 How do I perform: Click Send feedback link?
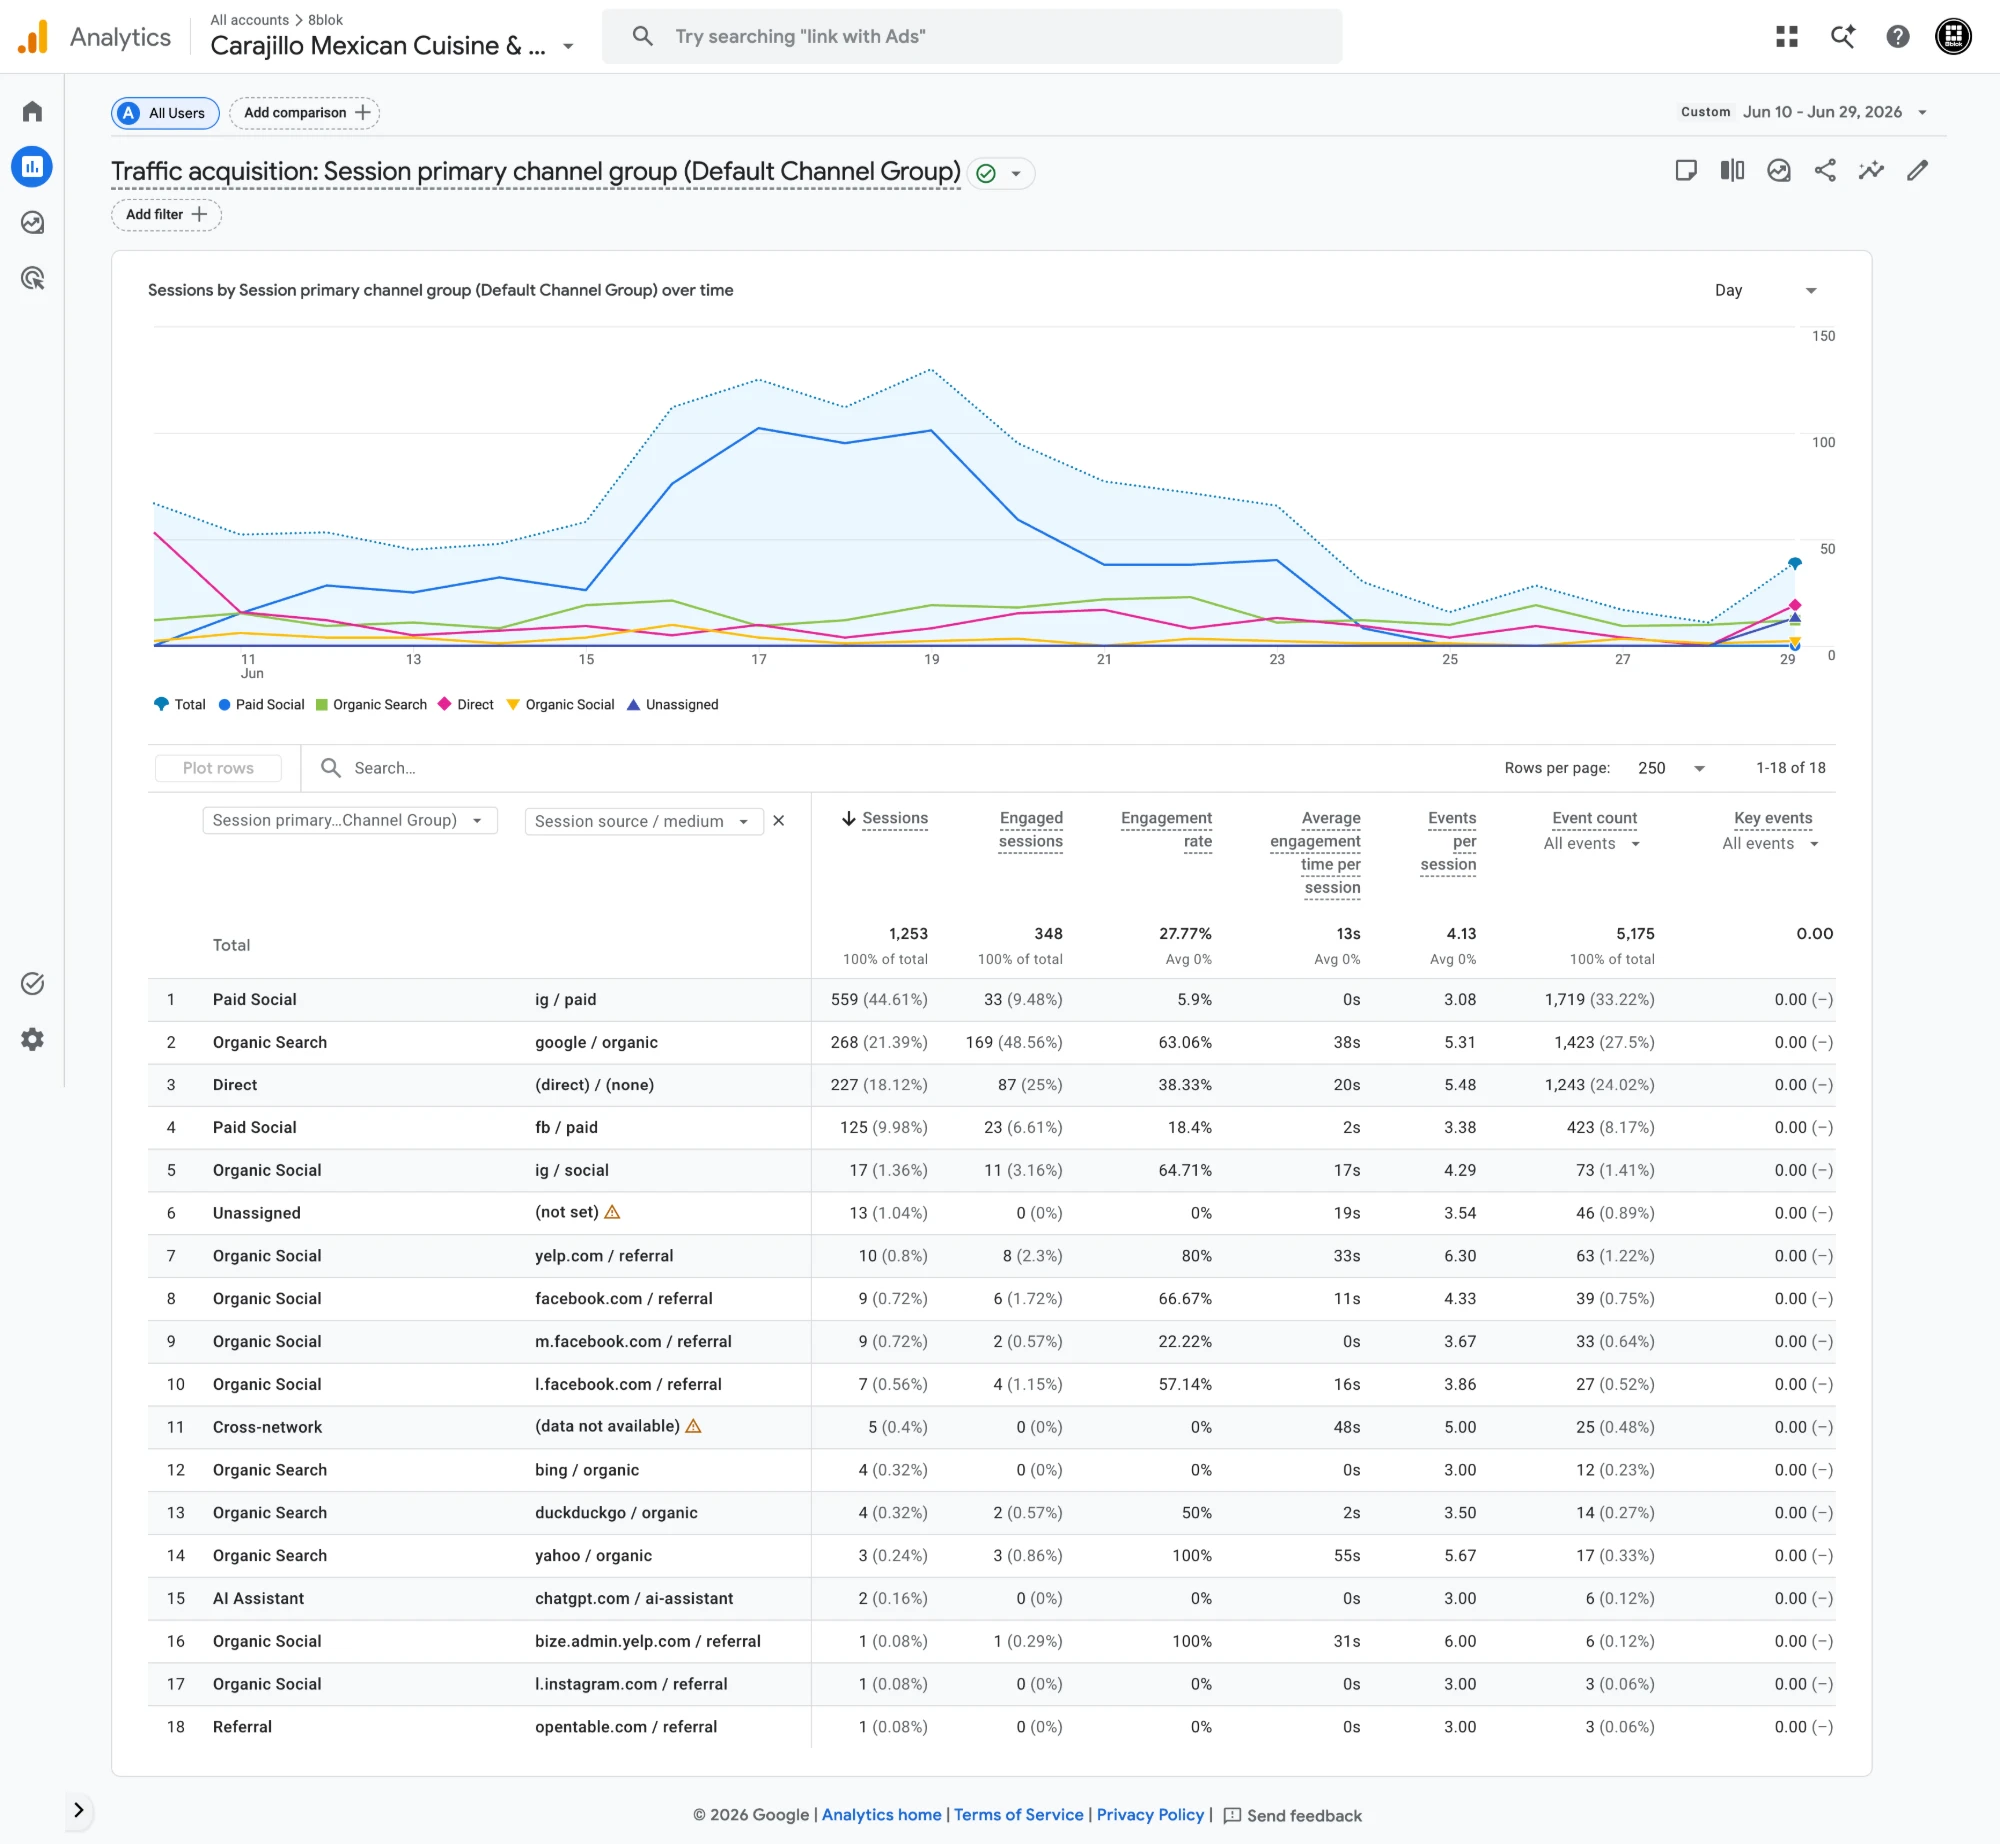(1304, 1816)
